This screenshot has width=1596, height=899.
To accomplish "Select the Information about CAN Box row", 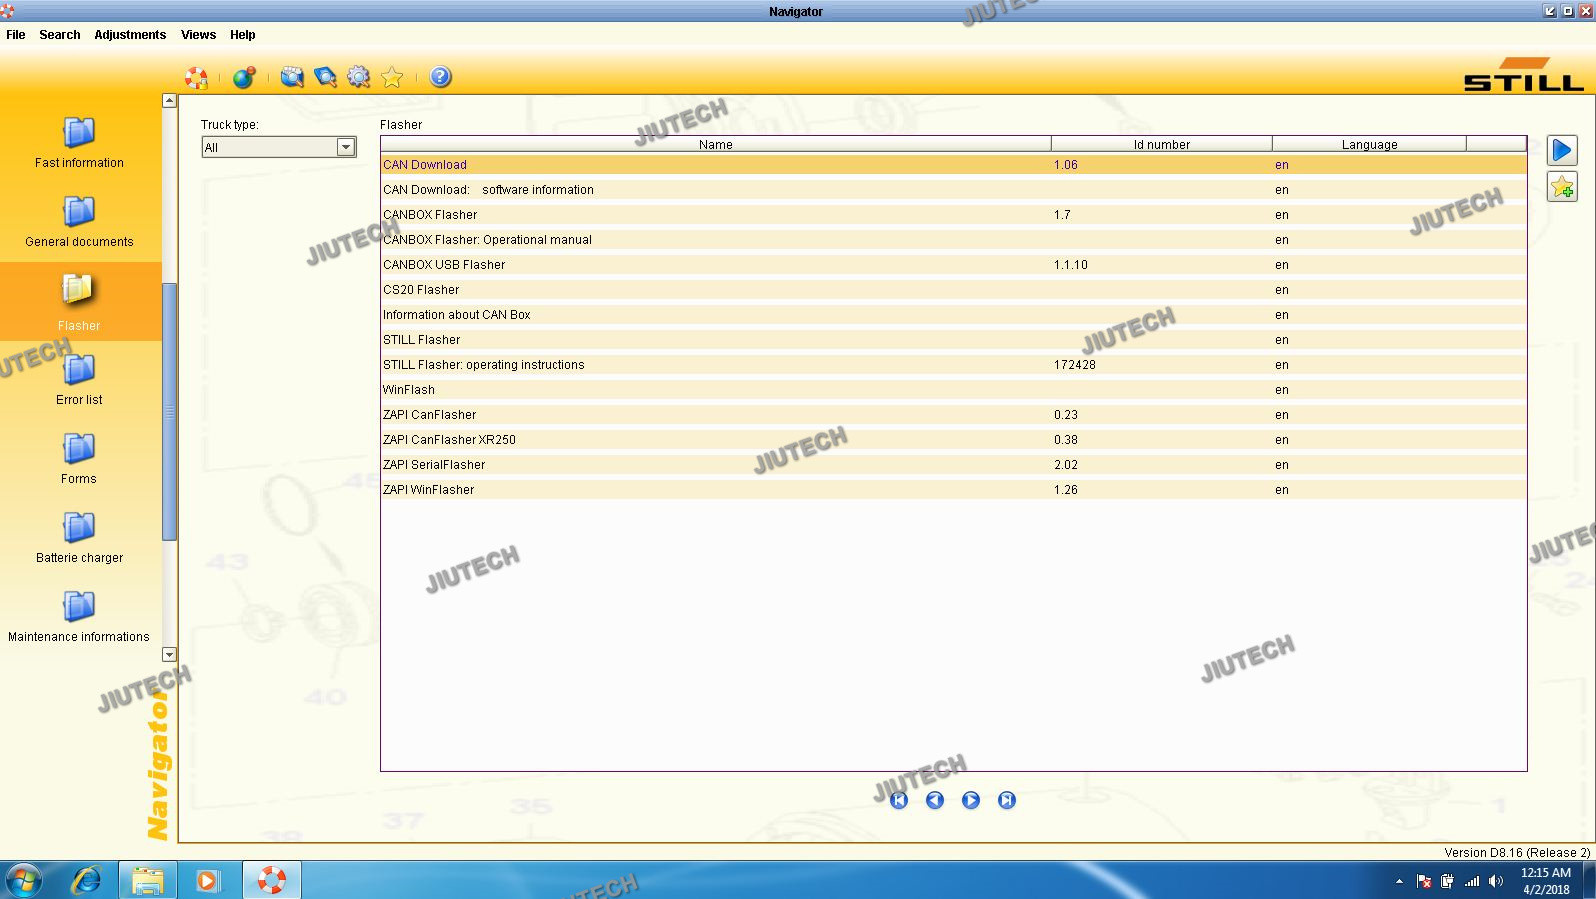I will tap(953, 315).
